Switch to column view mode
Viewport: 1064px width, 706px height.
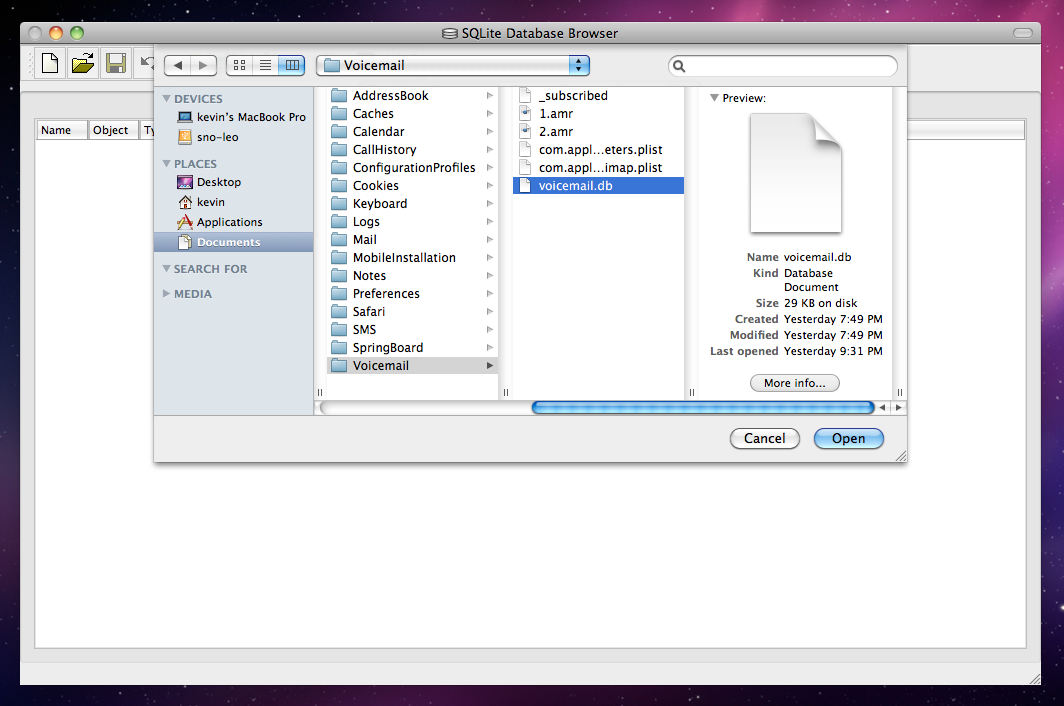(x=292, y=65)
